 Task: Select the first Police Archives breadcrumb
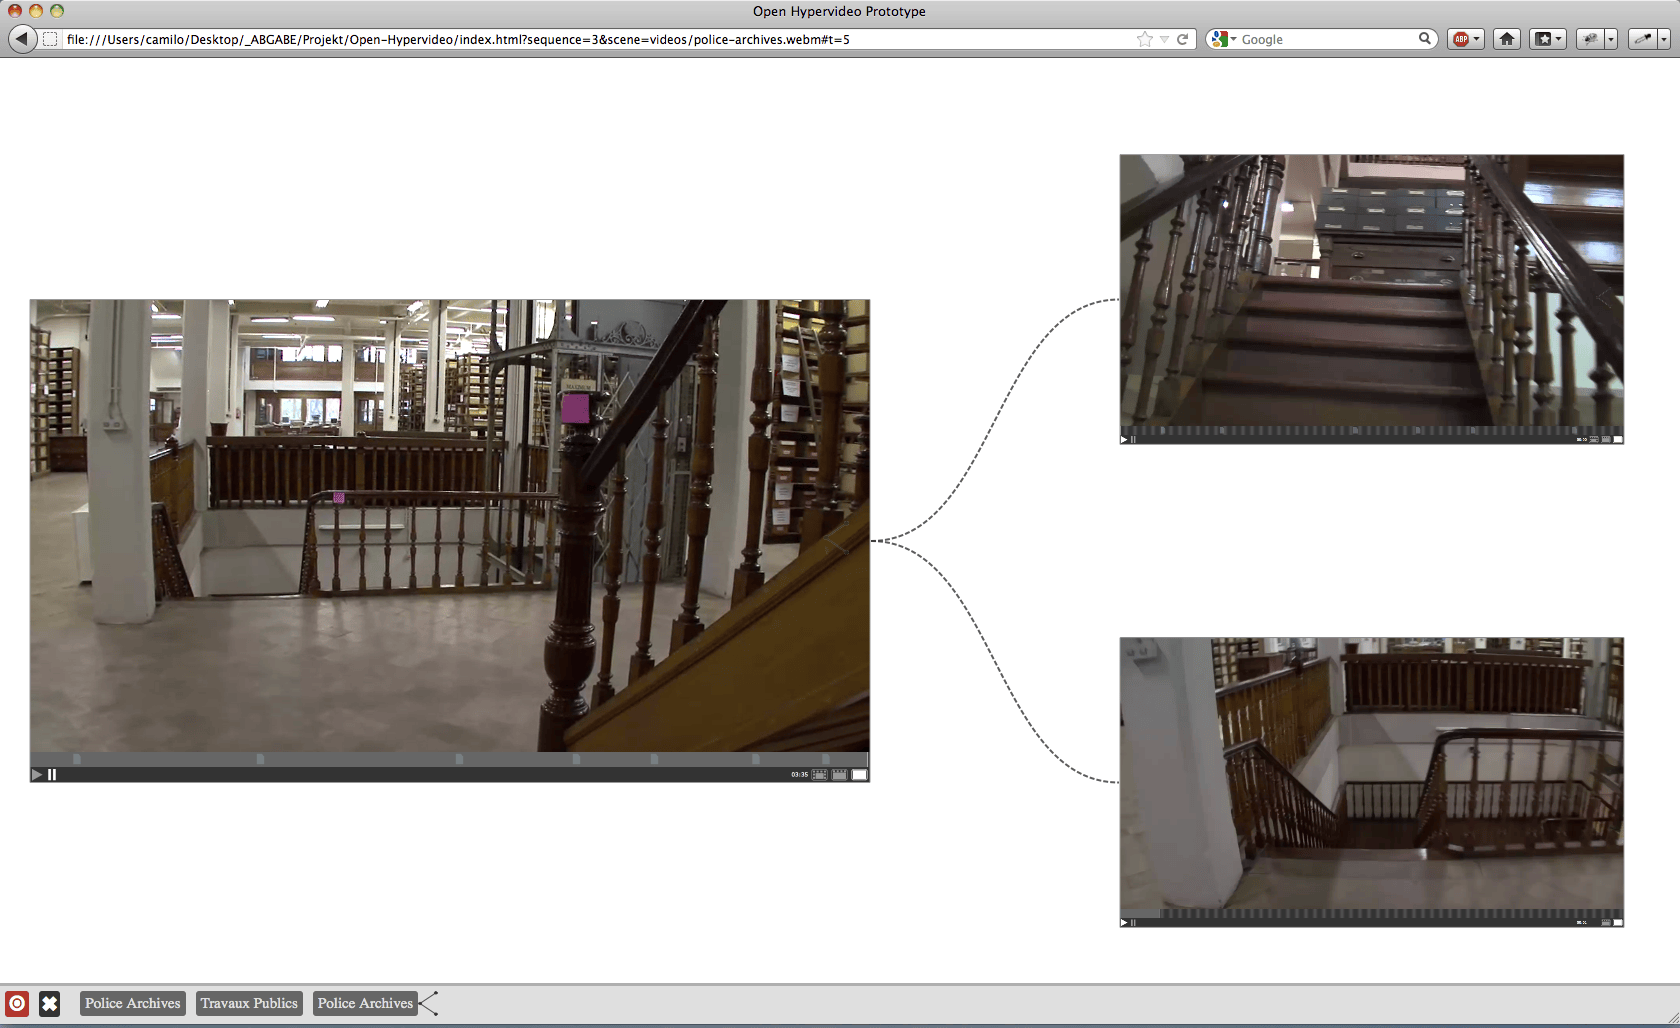tap(132, 1003)
